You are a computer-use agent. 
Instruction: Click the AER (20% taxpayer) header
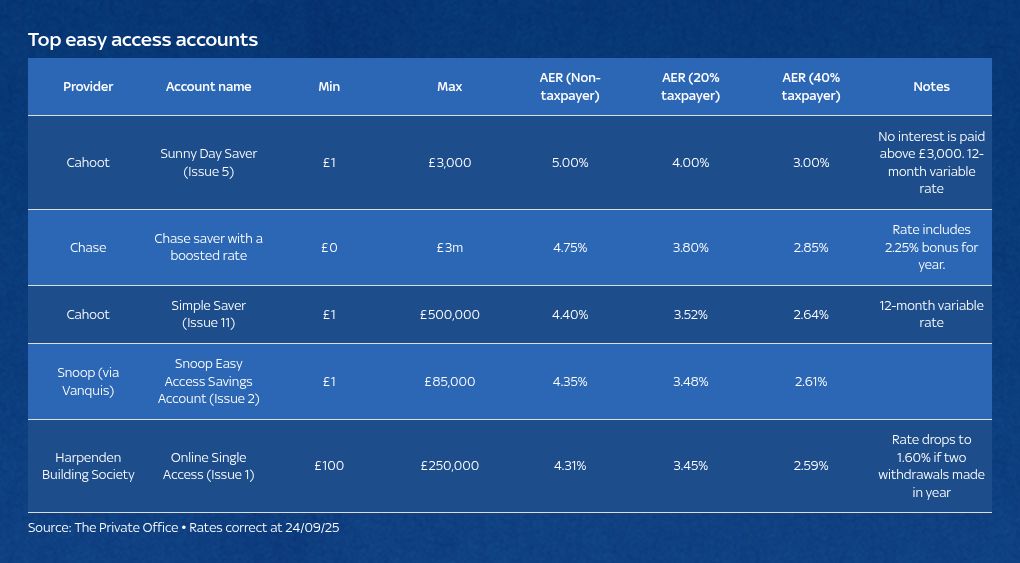tap(690, 87)
